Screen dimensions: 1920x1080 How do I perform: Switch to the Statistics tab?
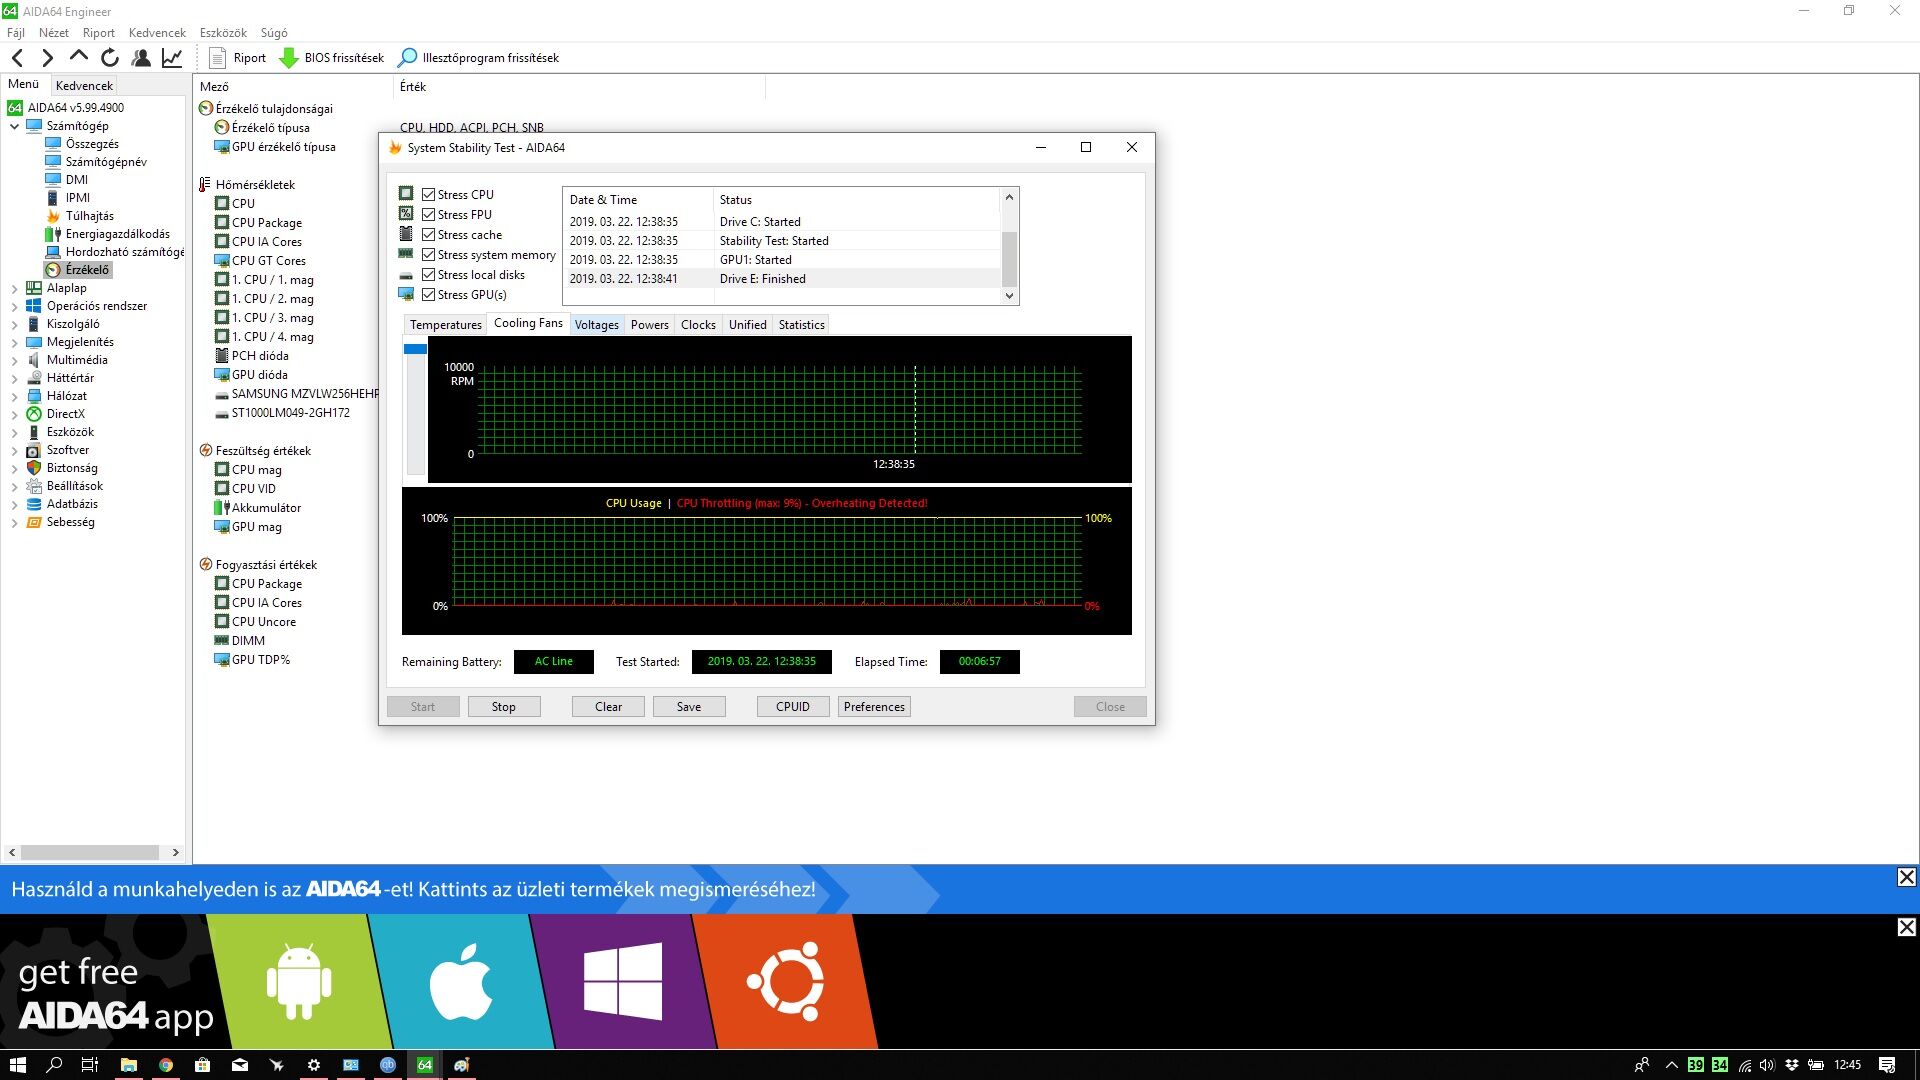click(802, 325)
